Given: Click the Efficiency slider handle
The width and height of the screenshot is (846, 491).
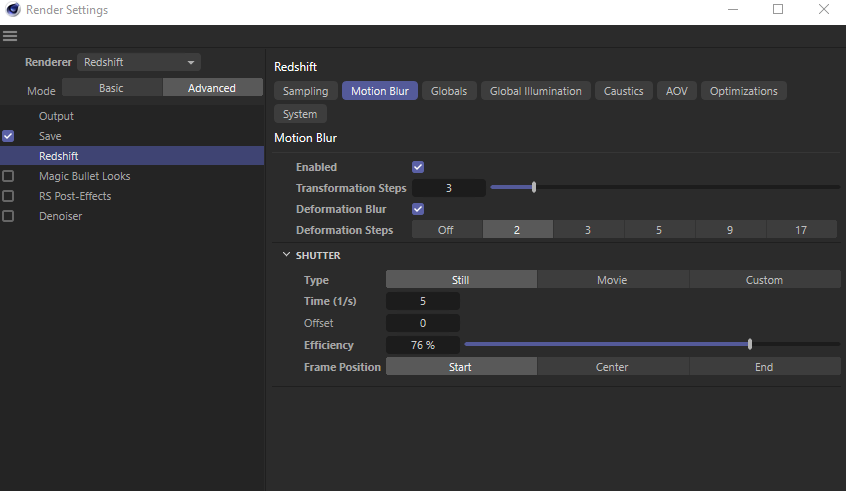Looking at the screenshot, I should pos(750,344).
